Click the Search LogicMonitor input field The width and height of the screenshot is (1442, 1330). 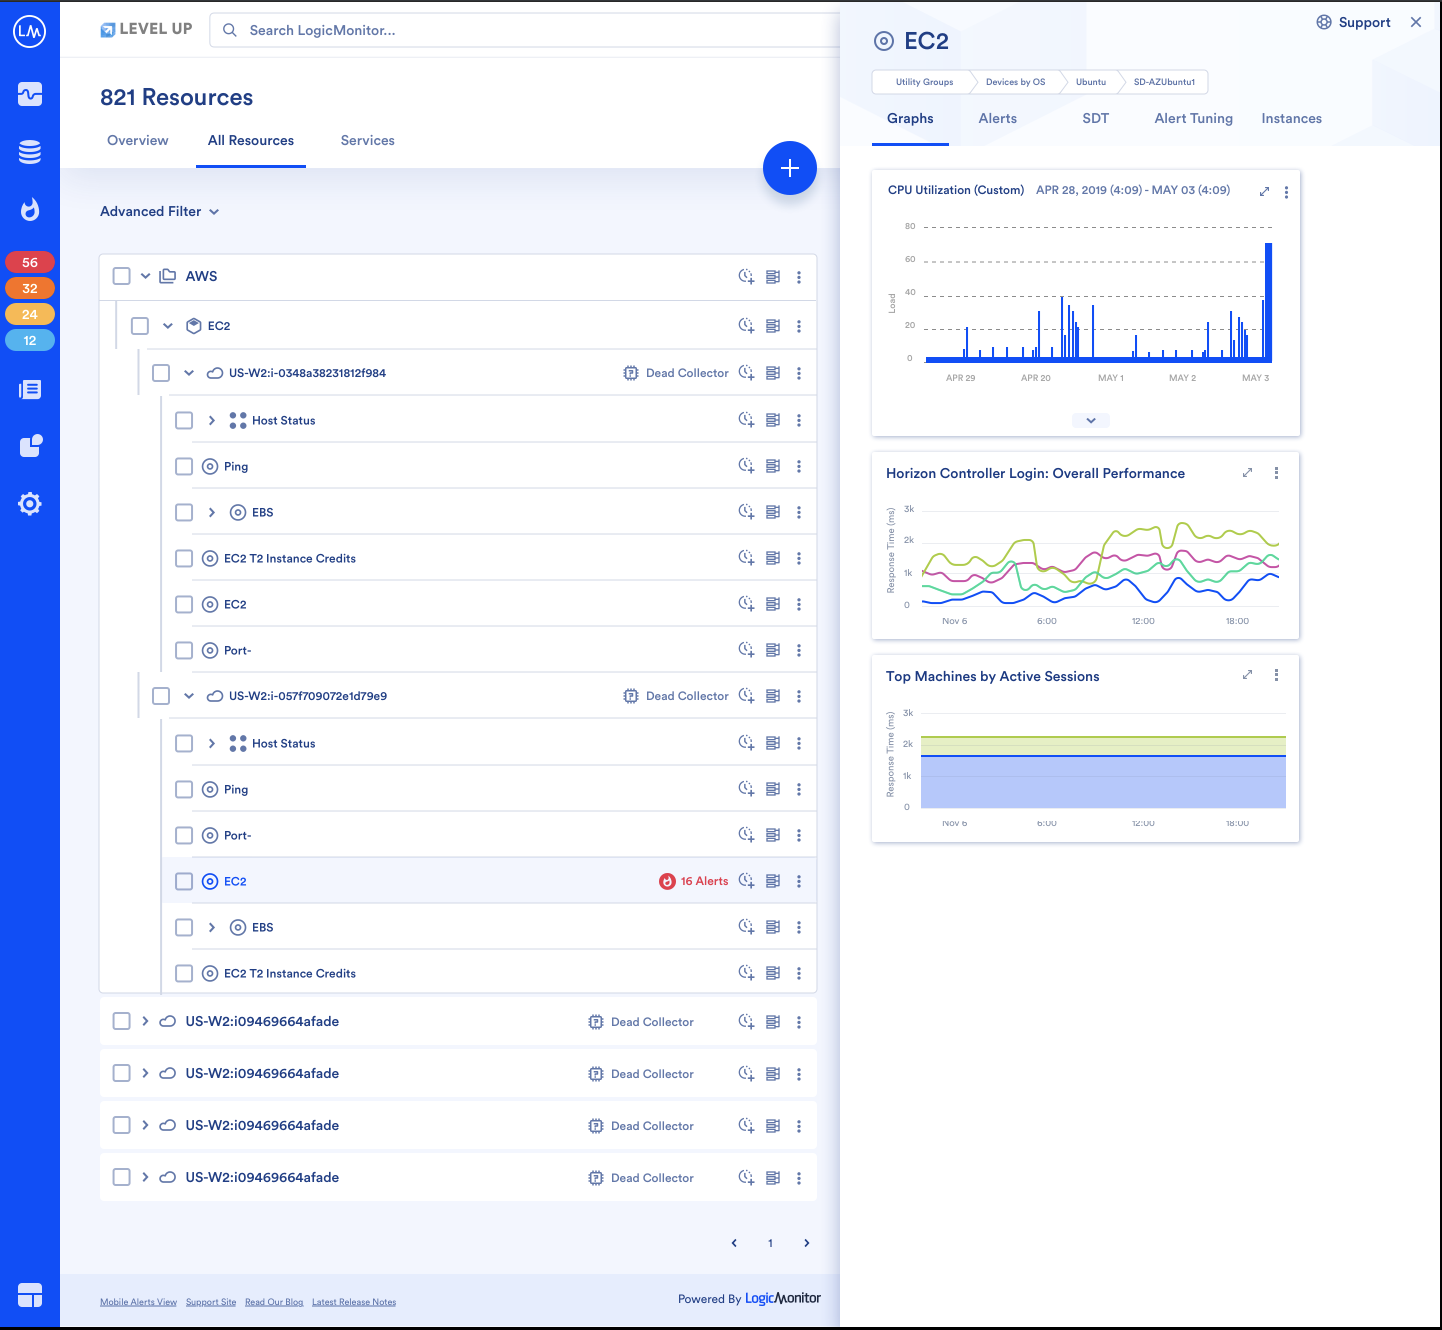(525, 30)
